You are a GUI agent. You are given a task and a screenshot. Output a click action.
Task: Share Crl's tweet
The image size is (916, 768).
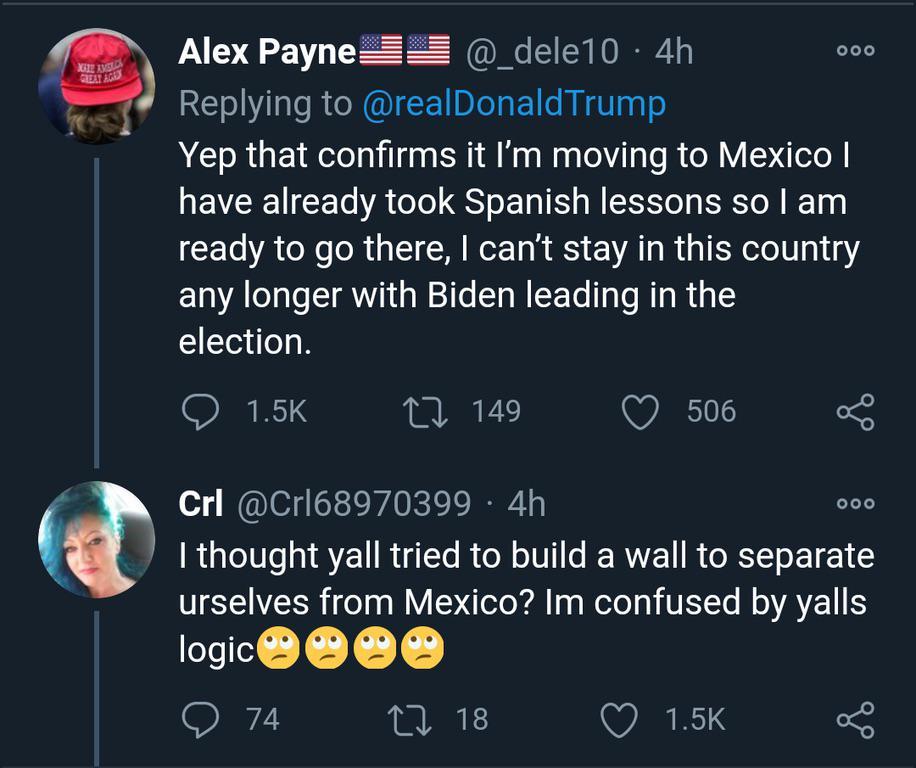tap(855, 719)
